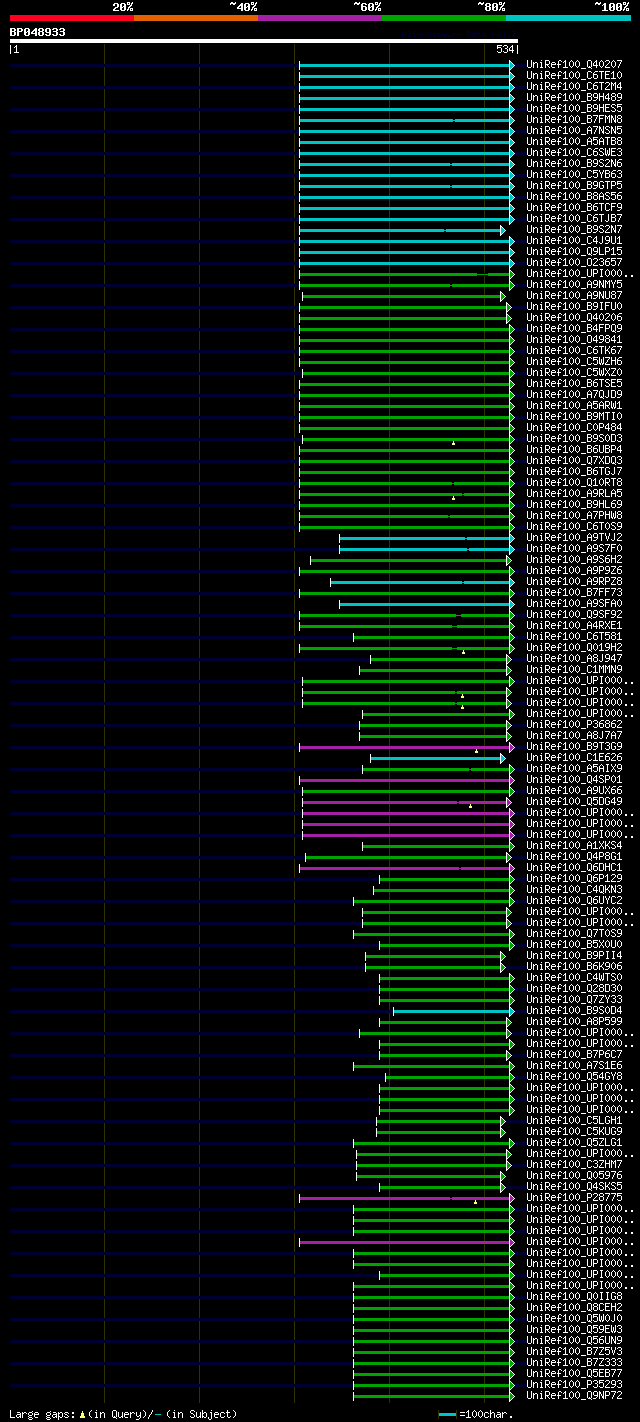Click hit UniRef100_Q9NP72

(574, 1395)
